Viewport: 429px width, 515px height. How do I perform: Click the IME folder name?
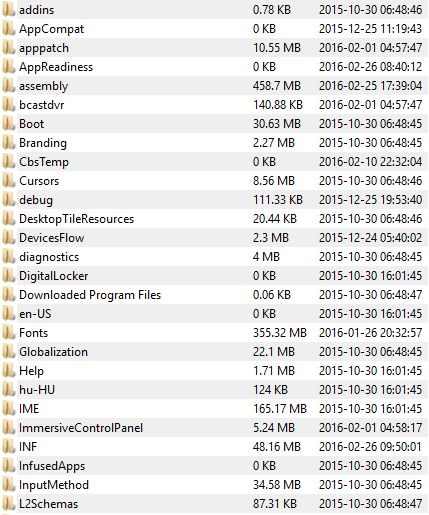click(x=29, y=409)
